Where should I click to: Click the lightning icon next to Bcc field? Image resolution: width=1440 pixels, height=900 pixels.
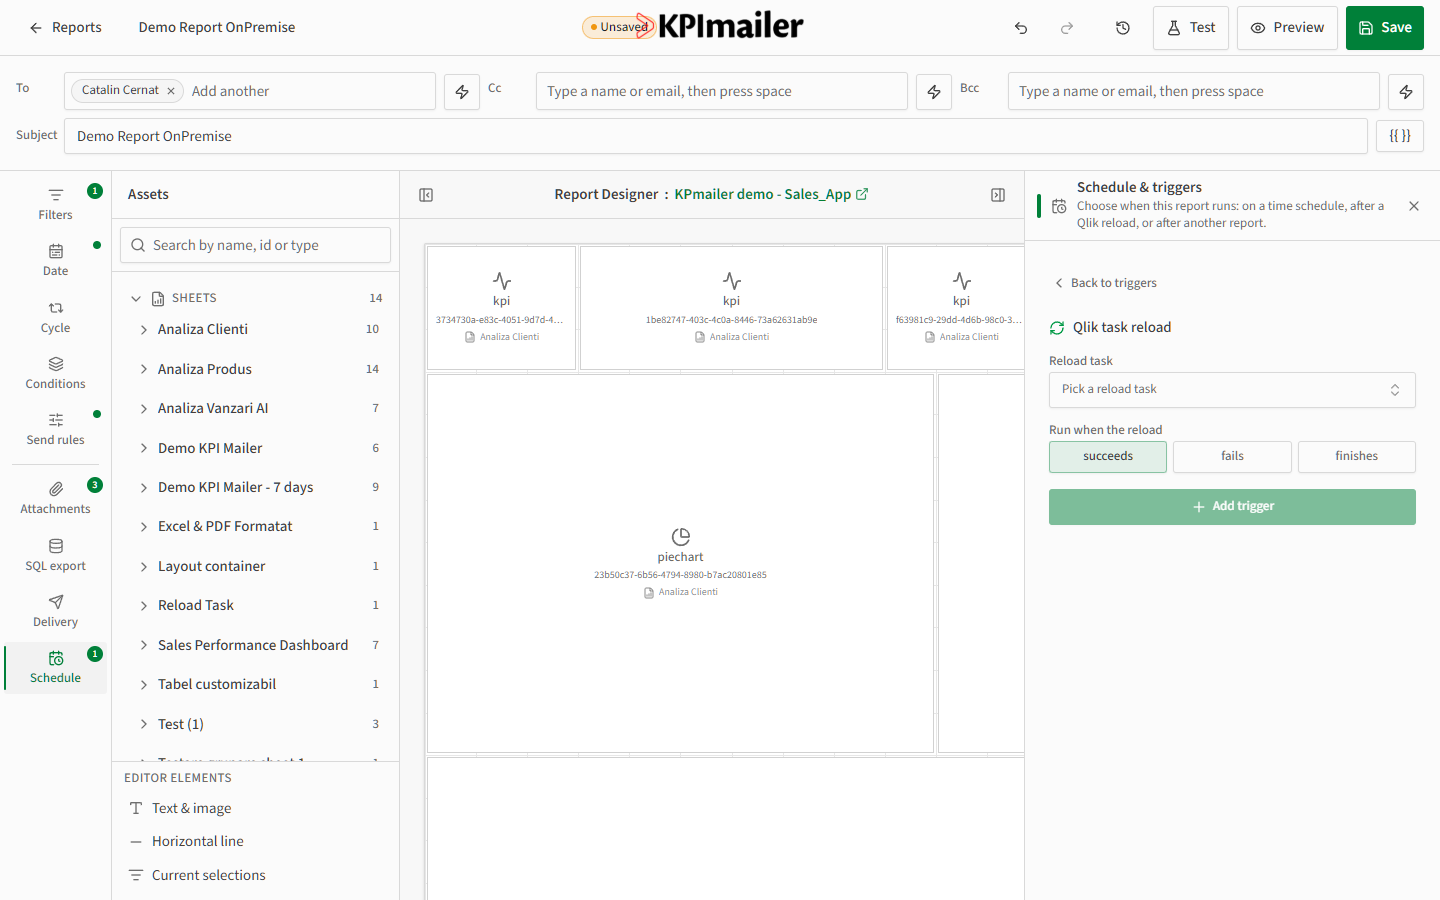click(x=1406, y=91)
